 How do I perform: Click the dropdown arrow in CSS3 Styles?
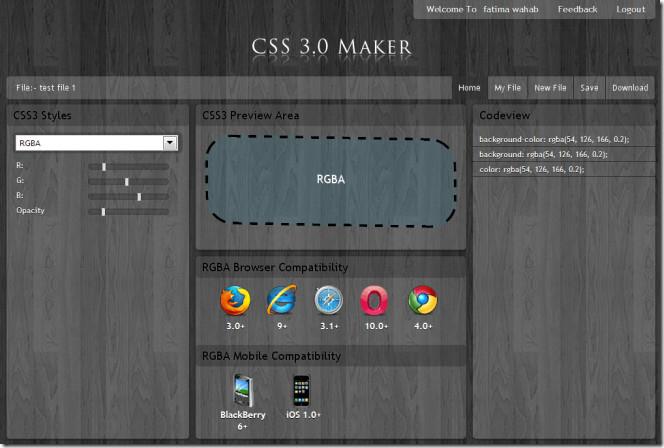point(170,143)
